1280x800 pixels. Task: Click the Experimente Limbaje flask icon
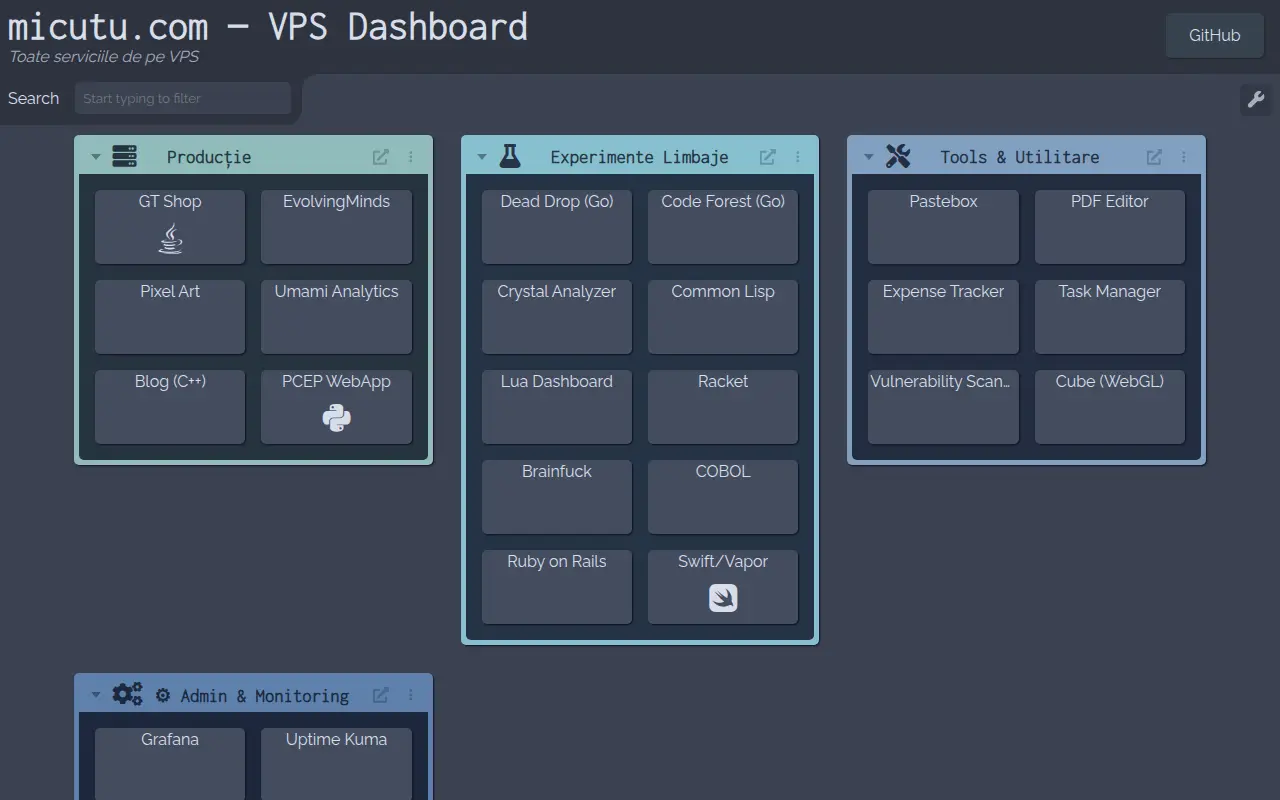[x=510, y=156]
